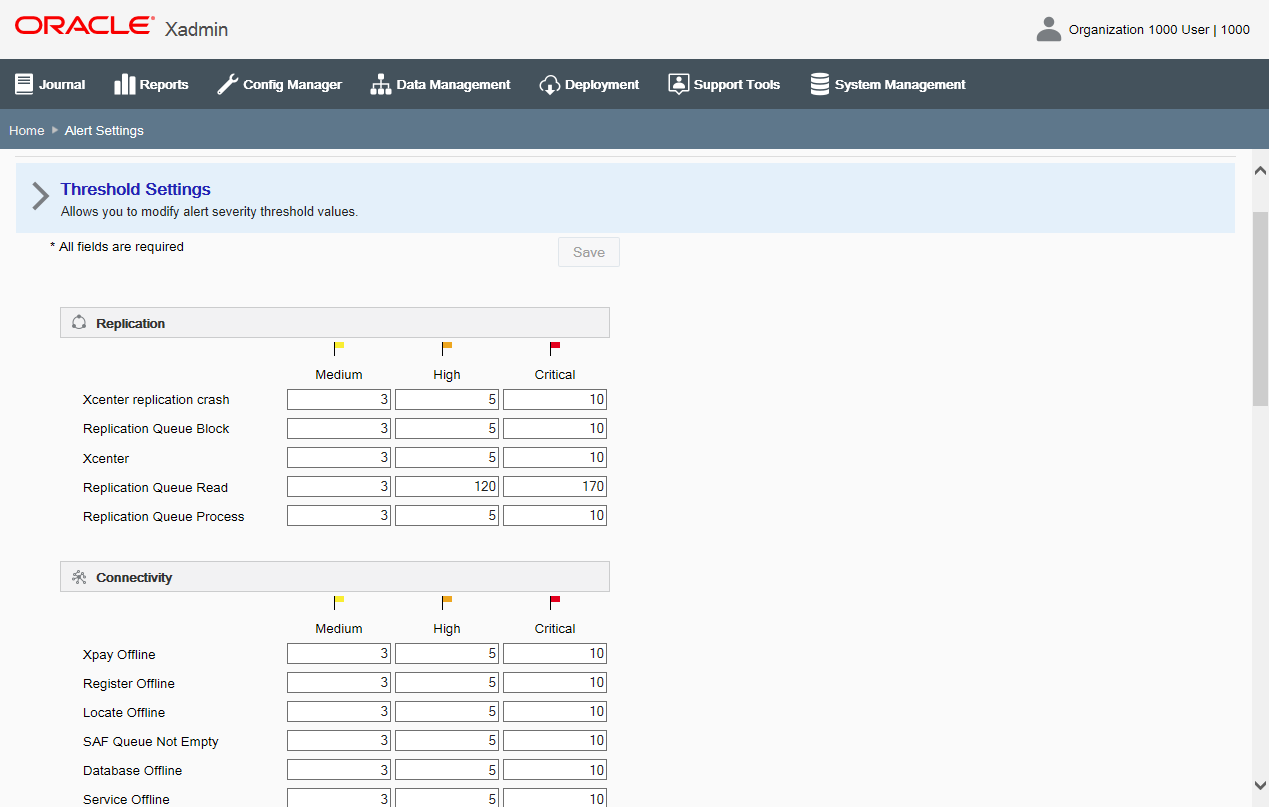Edit Replication Queue Process Critical field
This screenshot has width=1269, height=807.
[555, 516]
